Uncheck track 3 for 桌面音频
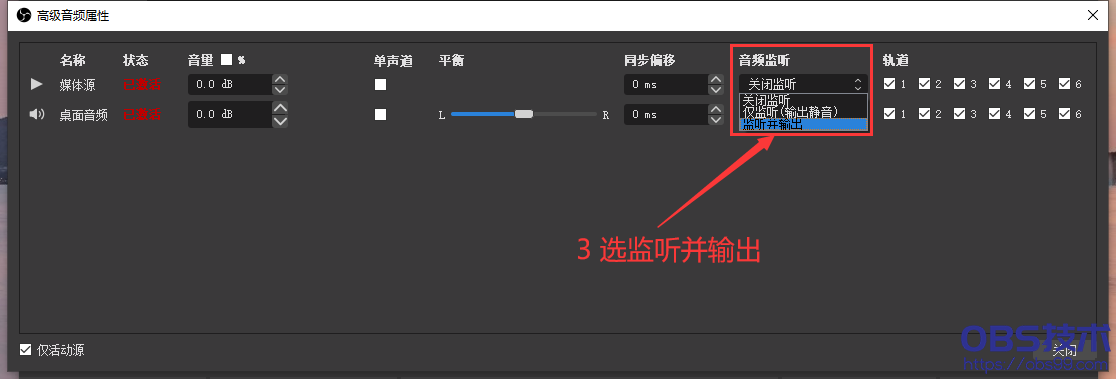This screenshot has width=1116, height=379. point(959,114)
